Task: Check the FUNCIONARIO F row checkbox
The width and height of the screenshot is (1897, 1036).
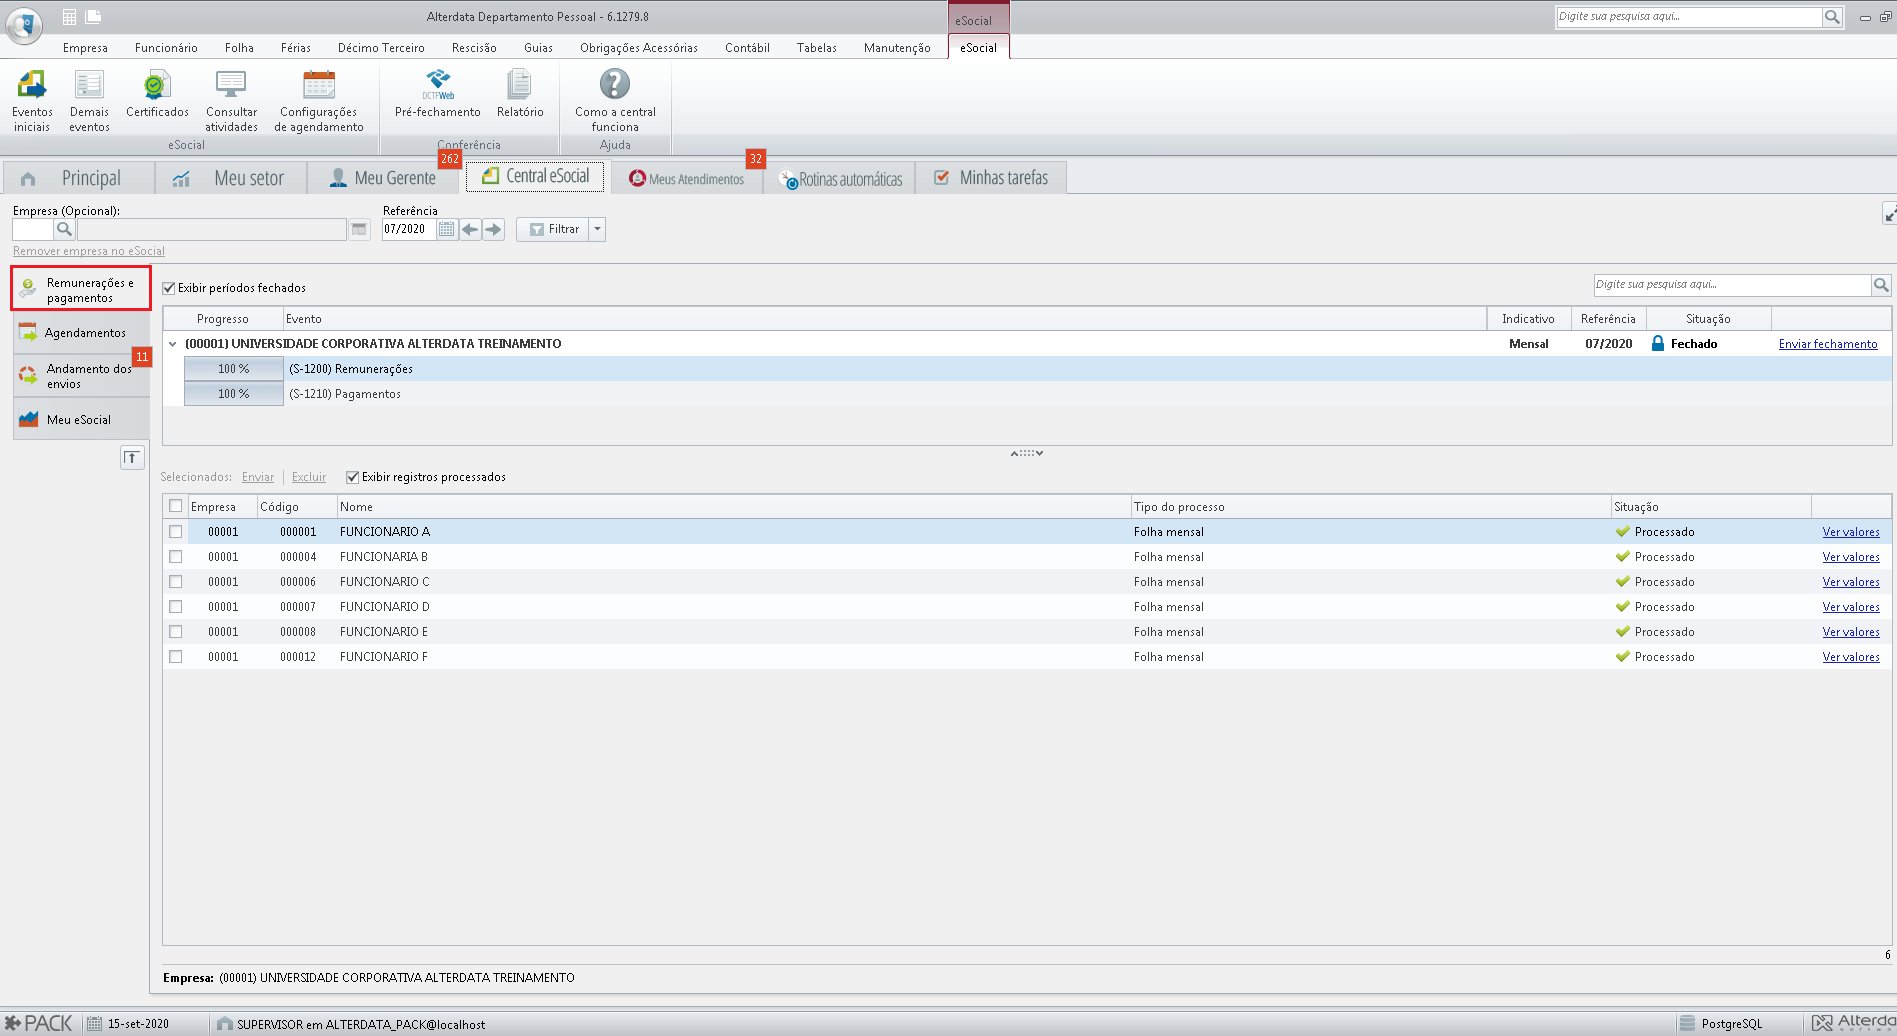Action: click(x=176, y=657)
